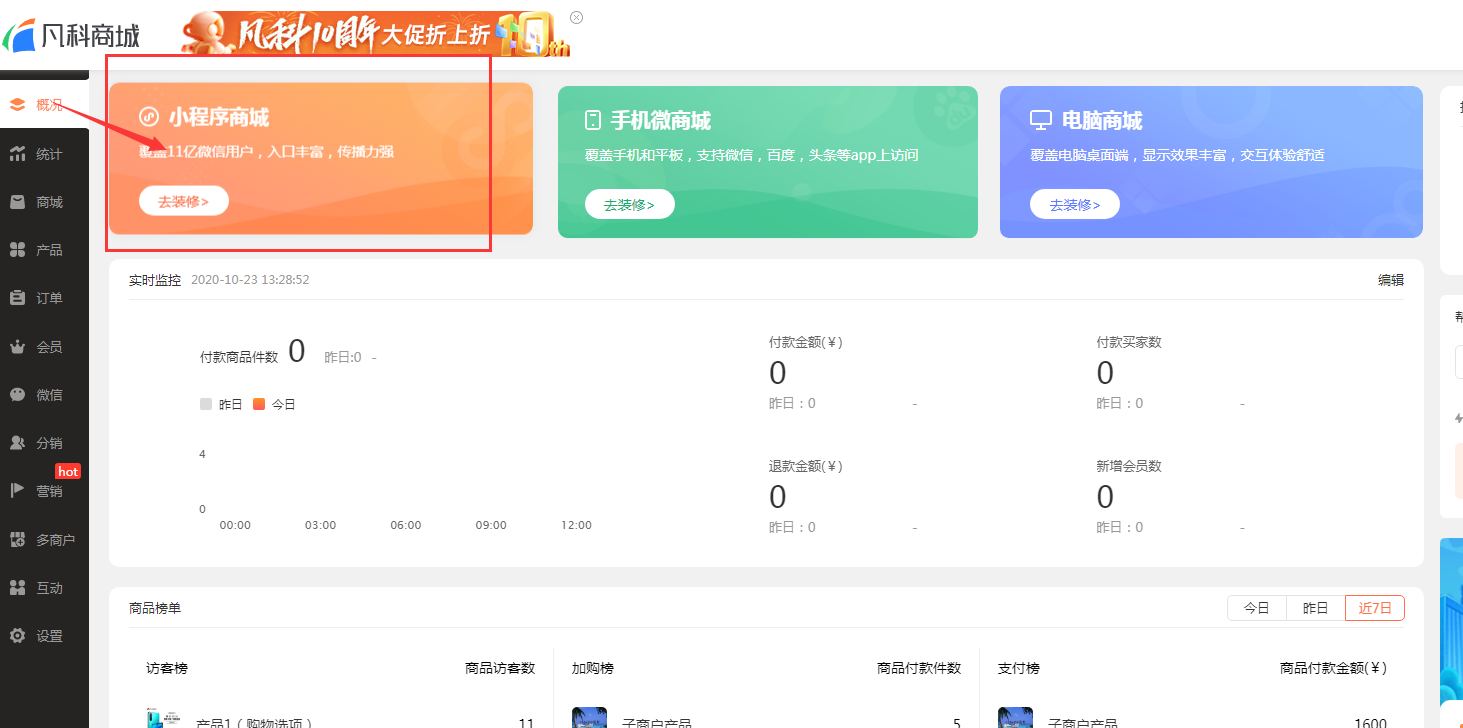Viewport: 1463px width, 728px height.
Task: Click the 访客榜 heading
Action: [x=166, y=668]
